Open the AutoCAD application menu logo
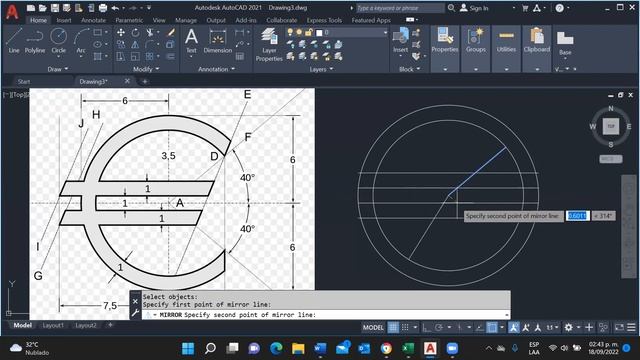The height and width of the screenshot is (360, 640). 12,11
